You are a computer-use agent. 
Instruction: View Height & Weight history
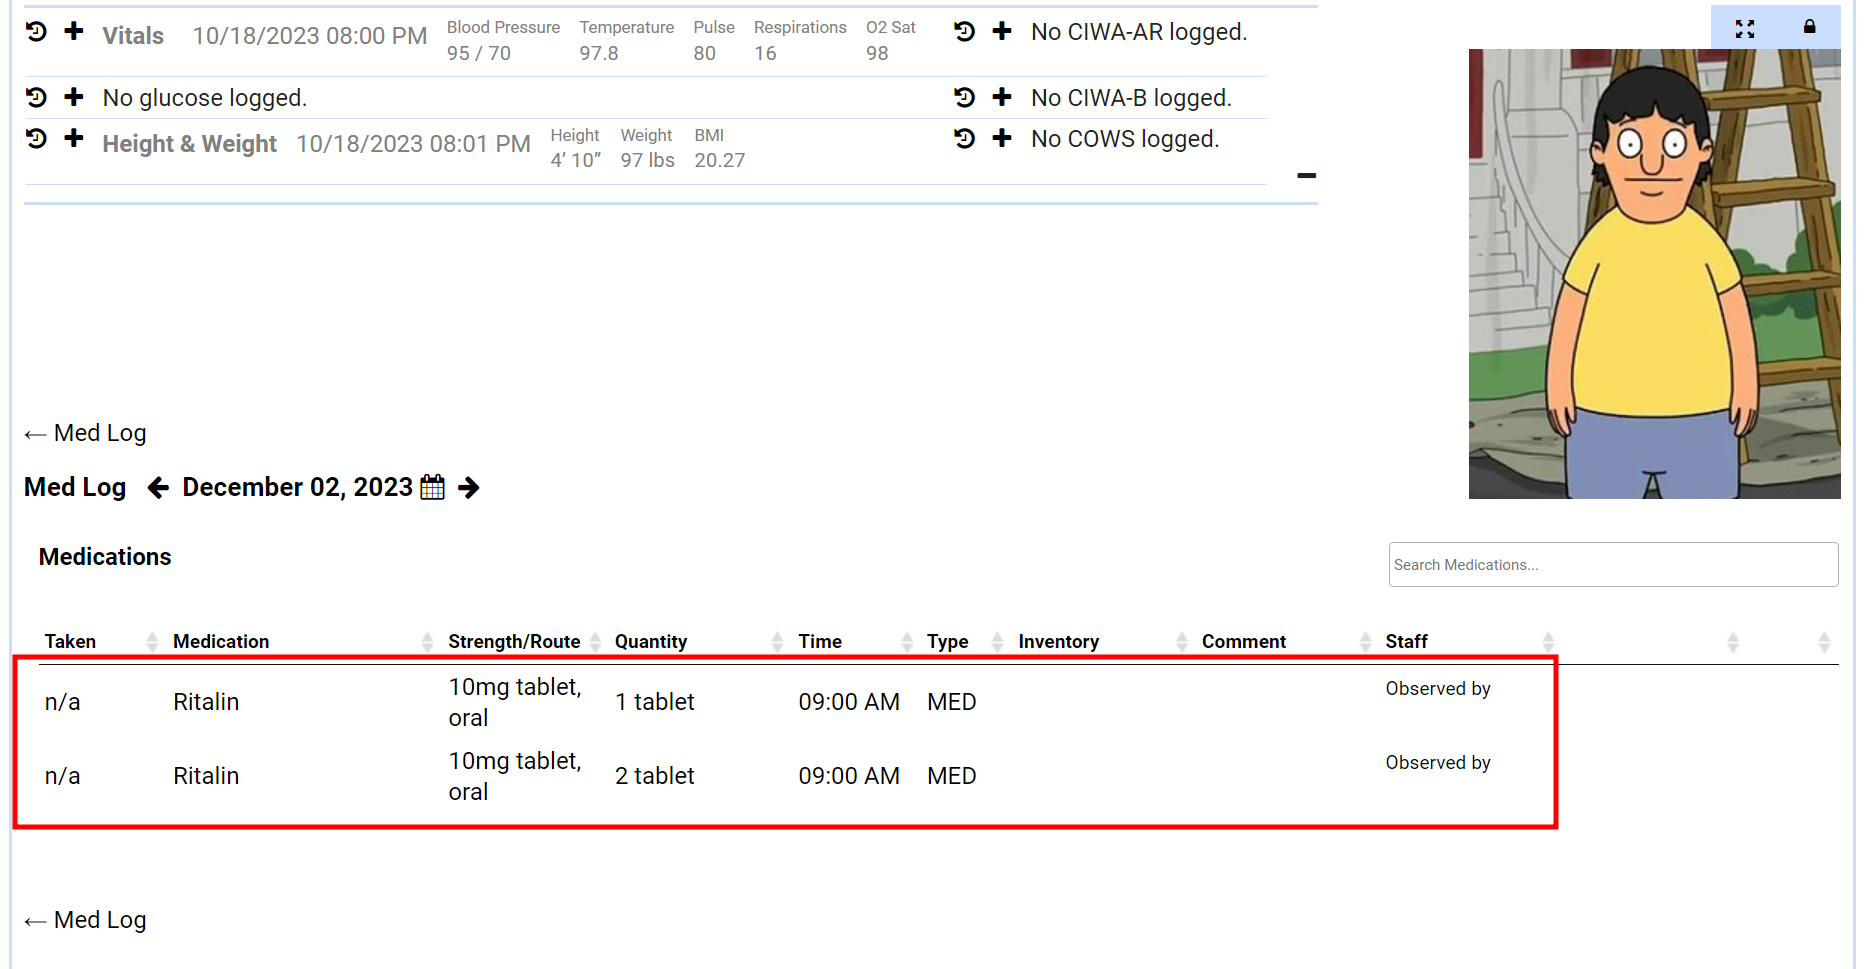click(x=36, y=139)
